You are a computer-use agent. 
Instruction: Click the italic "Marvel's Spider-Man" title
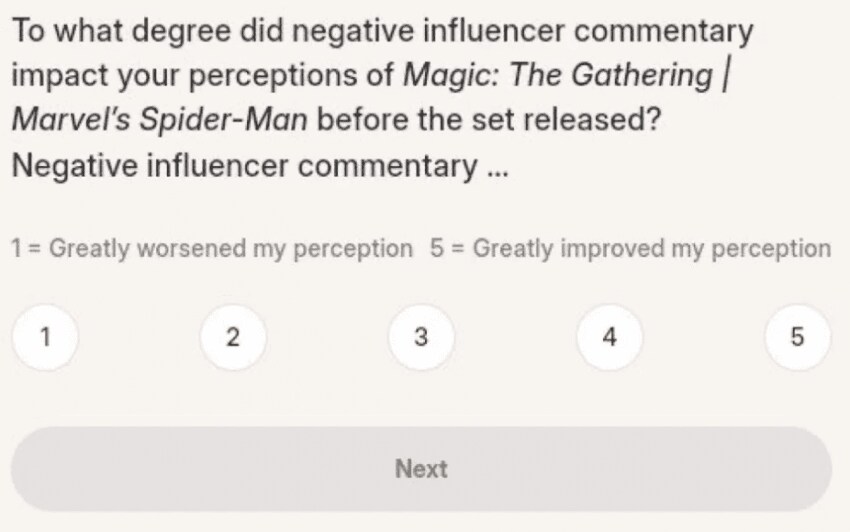(160, 120)
